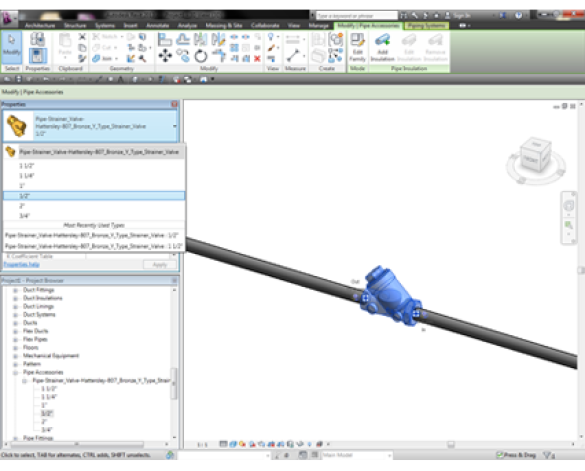Expand the Flex Pipes tree node
The image size is (585, 471).
pyautogui.click(x=16, y=340)
